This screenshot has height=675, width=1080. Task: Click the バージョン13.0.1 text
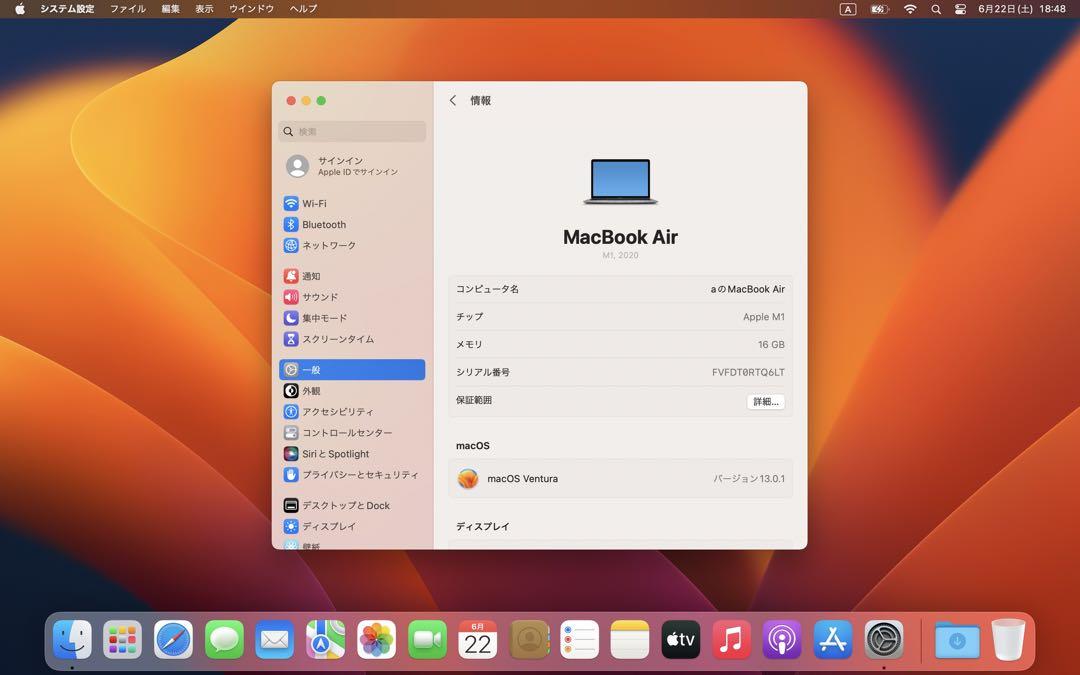tap(749, 479)
